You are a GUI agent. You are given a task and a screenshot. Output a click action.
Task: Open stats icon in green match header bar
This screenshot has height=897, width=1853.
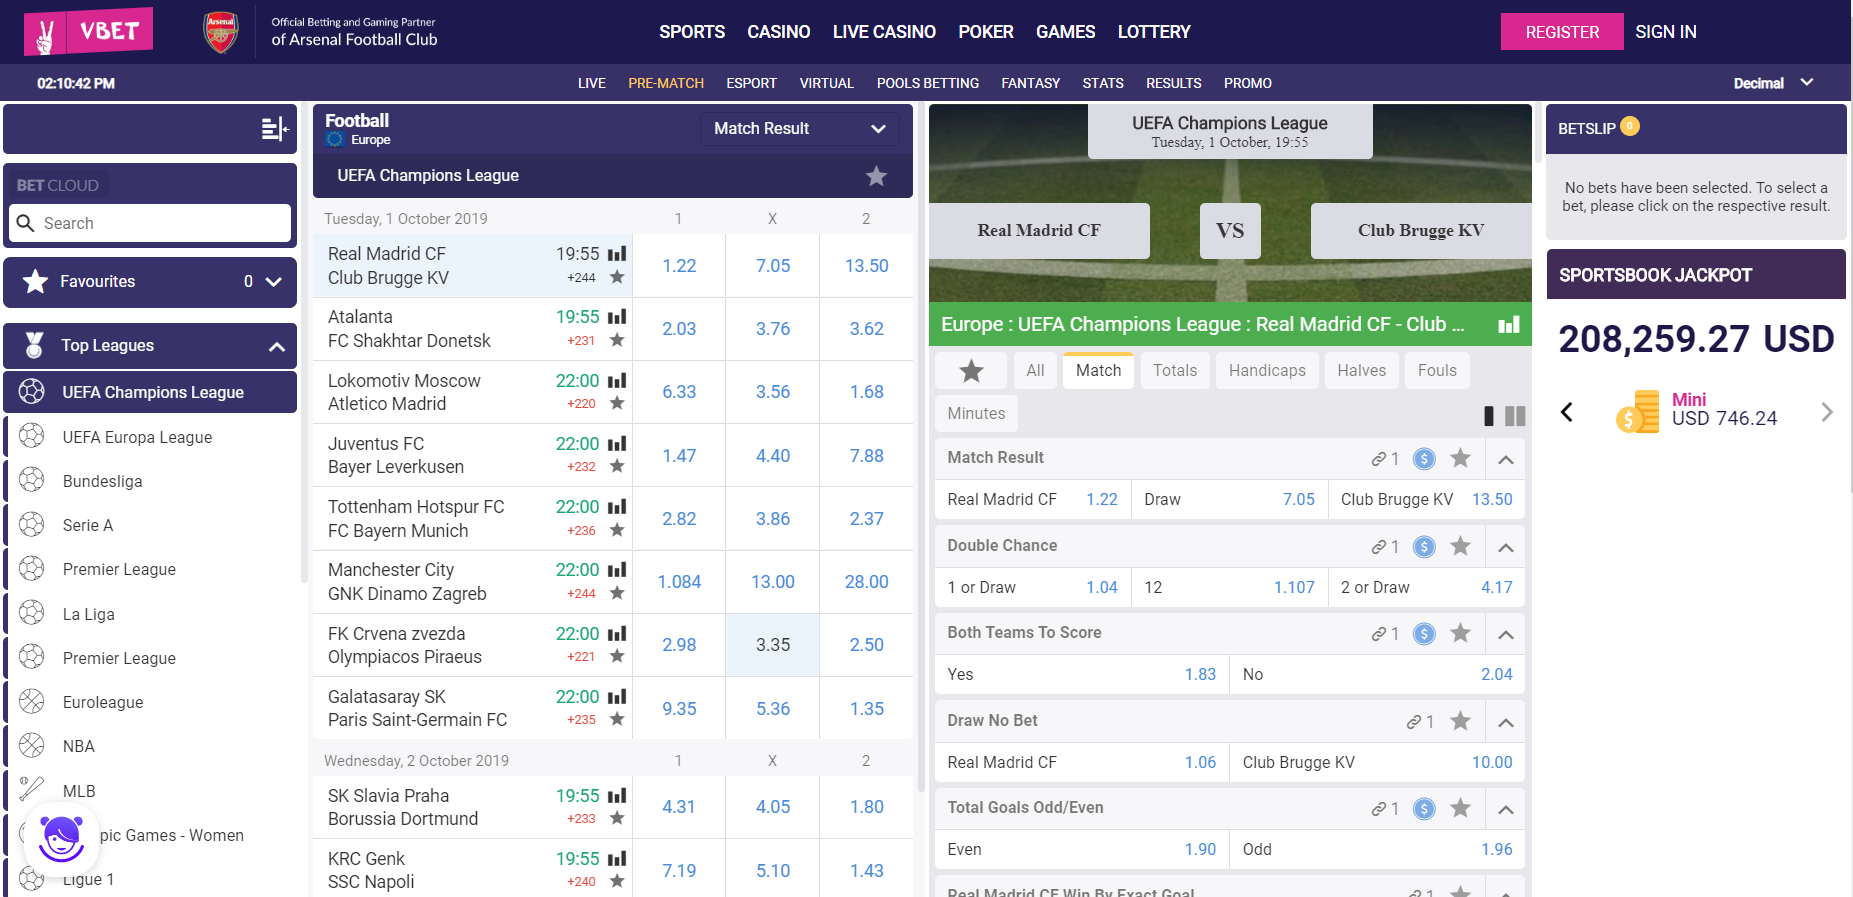(x=1509, y=324)
